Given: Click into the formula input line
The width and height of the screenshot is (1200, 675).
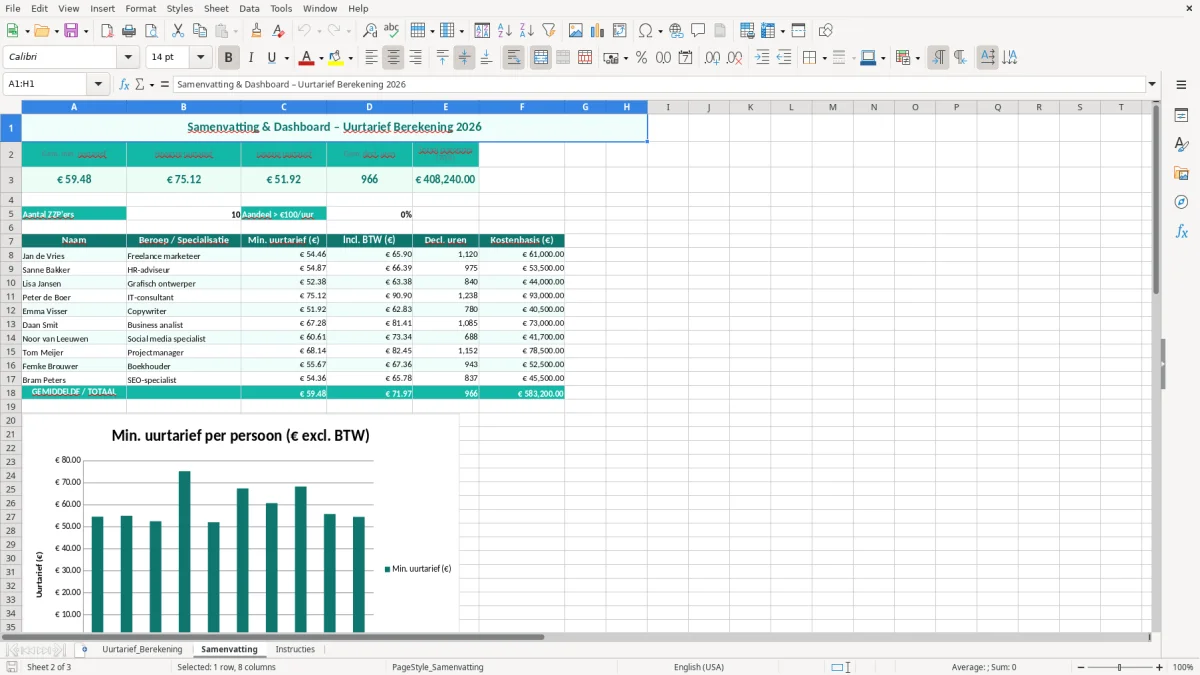Looking at the screenshot, I should tap(659, 85).
